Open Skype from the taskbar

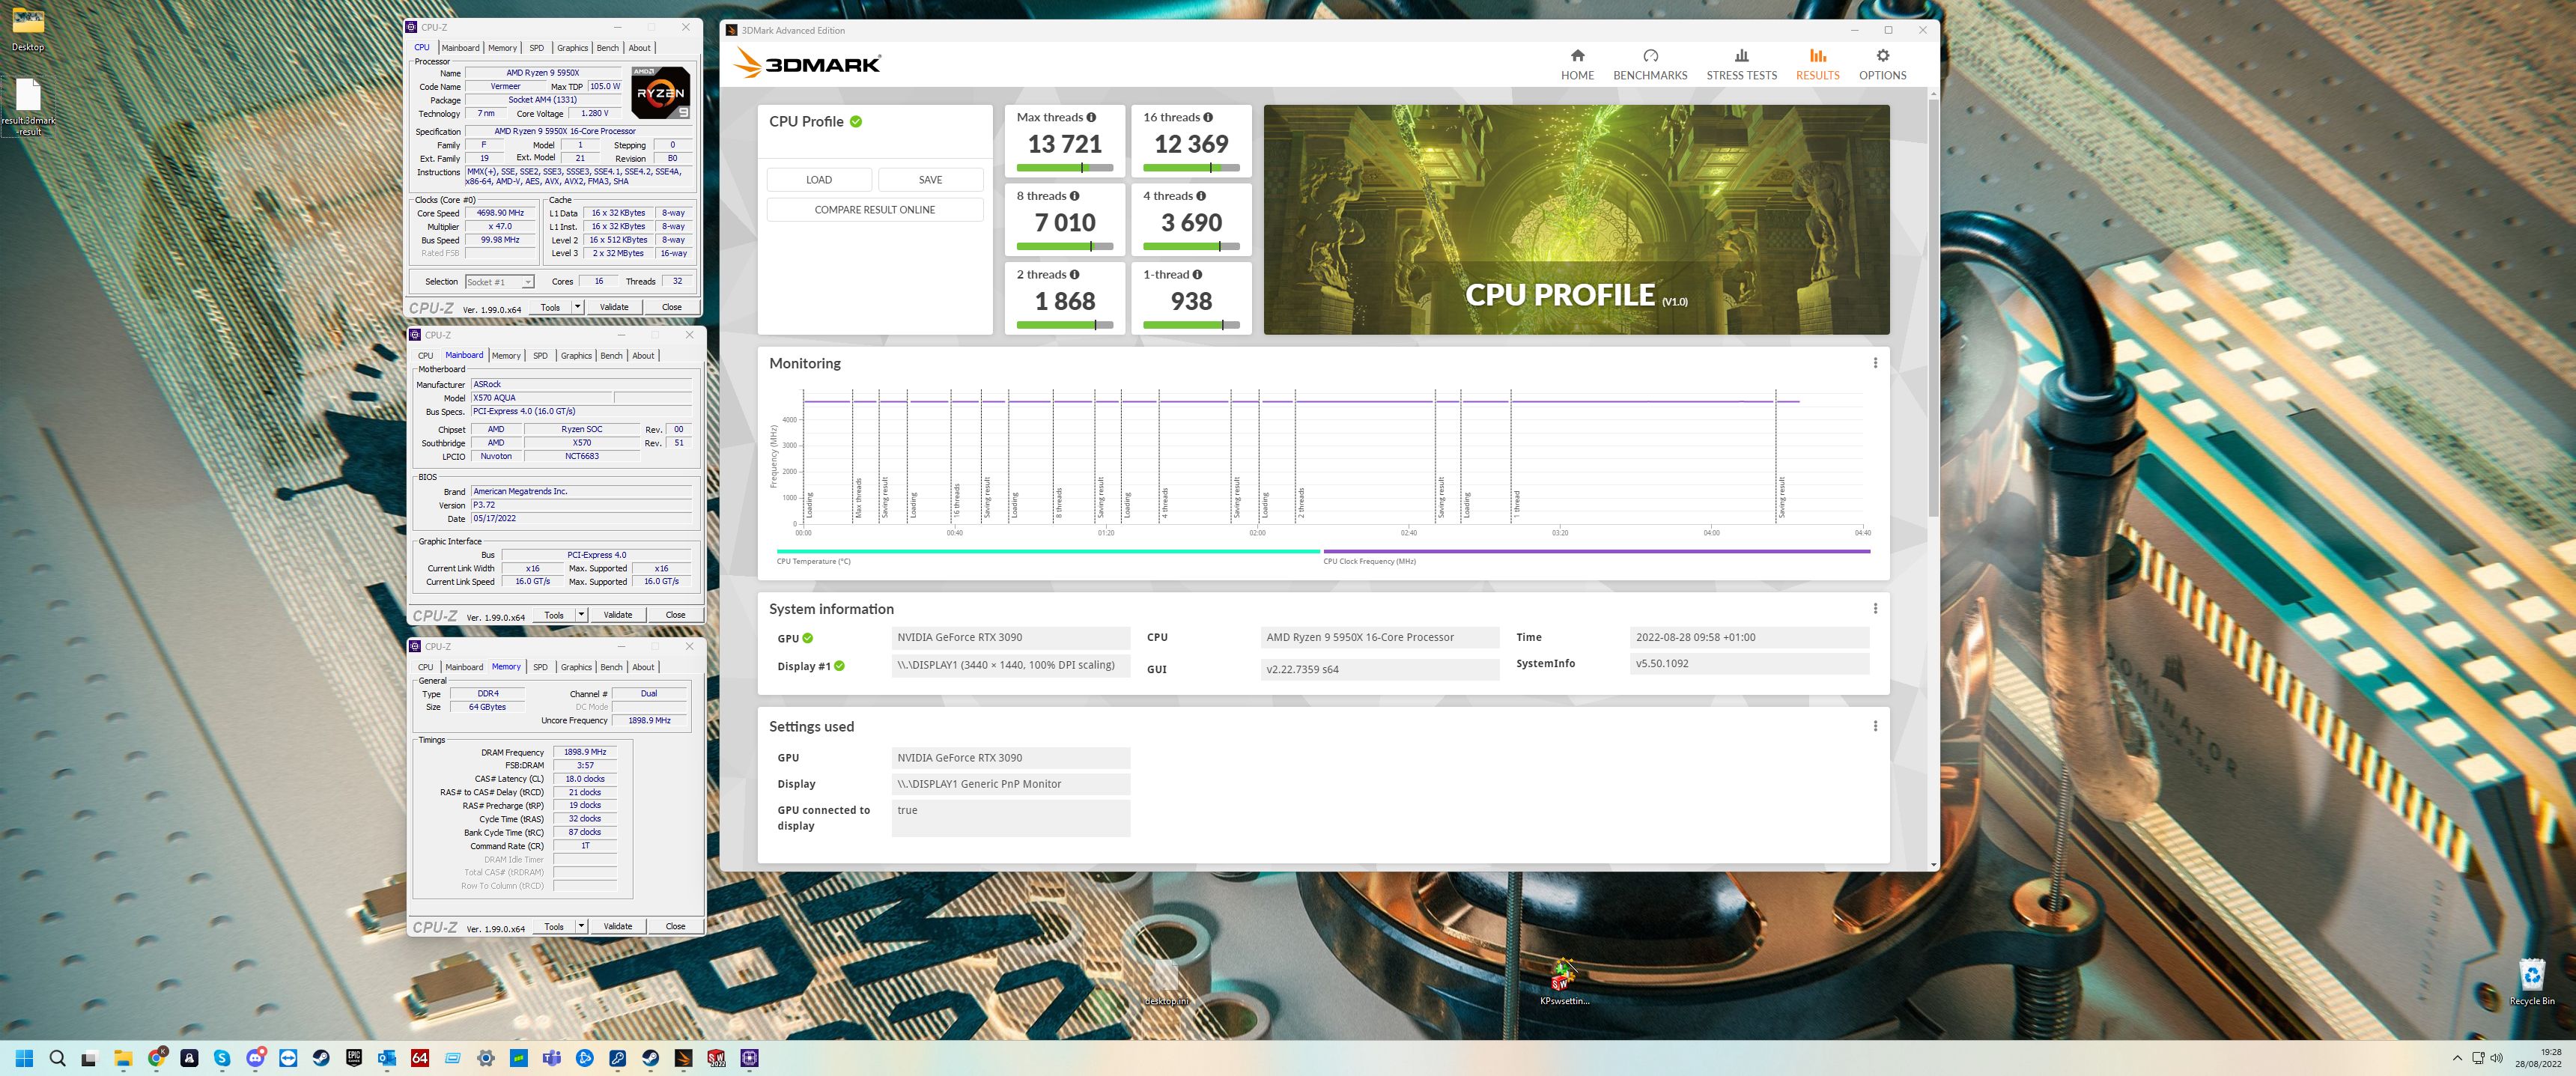(222, 1057)
